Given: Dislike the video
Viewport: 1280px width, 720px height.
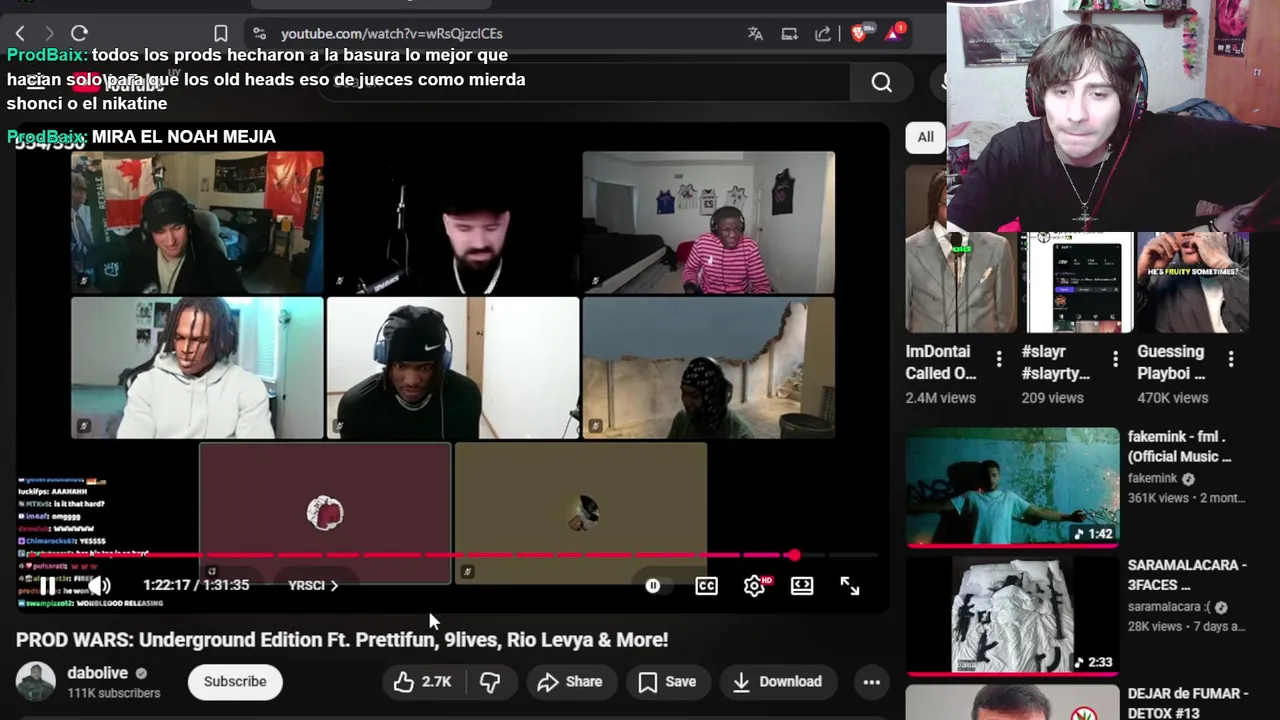Looking at the screenshot, I should pyautogui.click(x=490, y=681).
